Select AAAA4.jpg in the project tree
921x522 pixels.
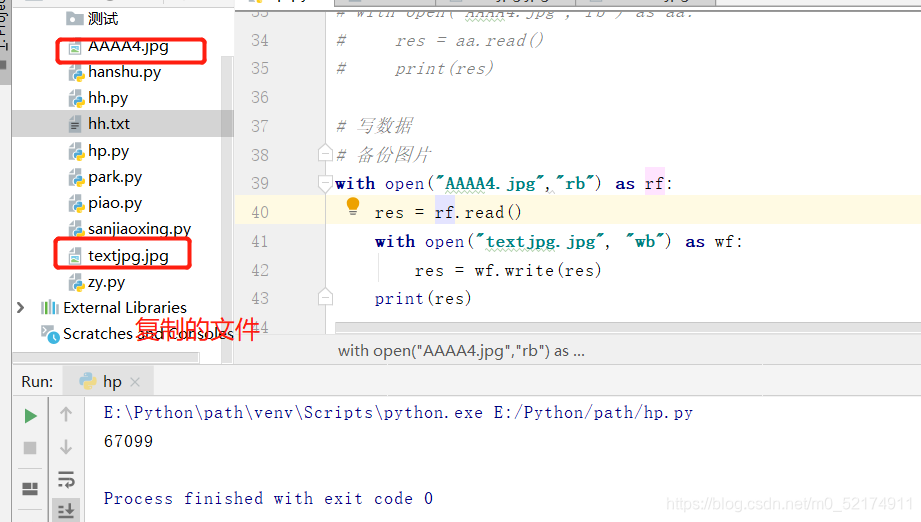(x=128, y=46)
